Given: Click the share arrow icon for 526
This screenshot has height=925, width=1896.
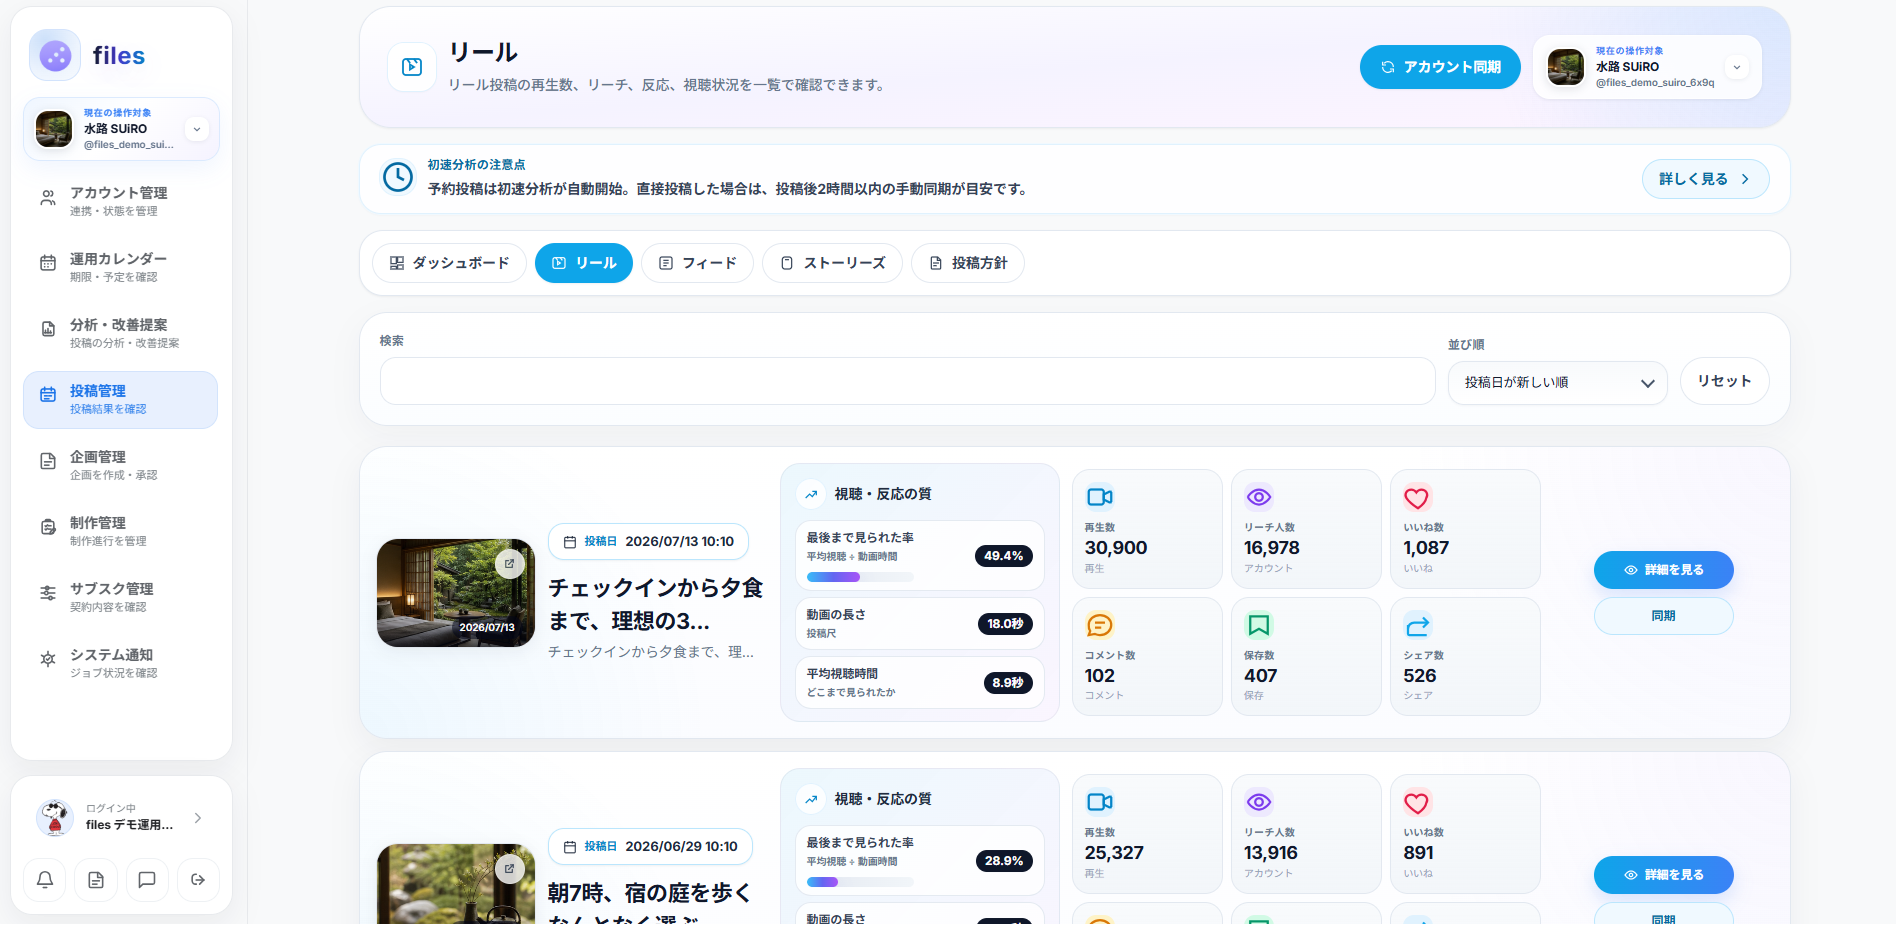Looking at the screenshot, I should click(x=1418, y=625).
